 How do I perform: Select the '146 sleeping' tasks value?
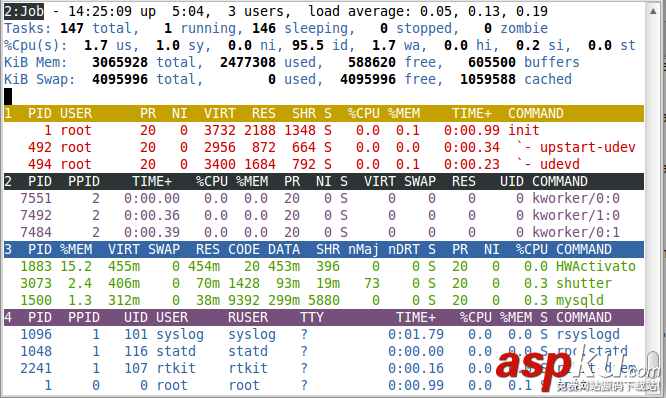tap(303, 28)
